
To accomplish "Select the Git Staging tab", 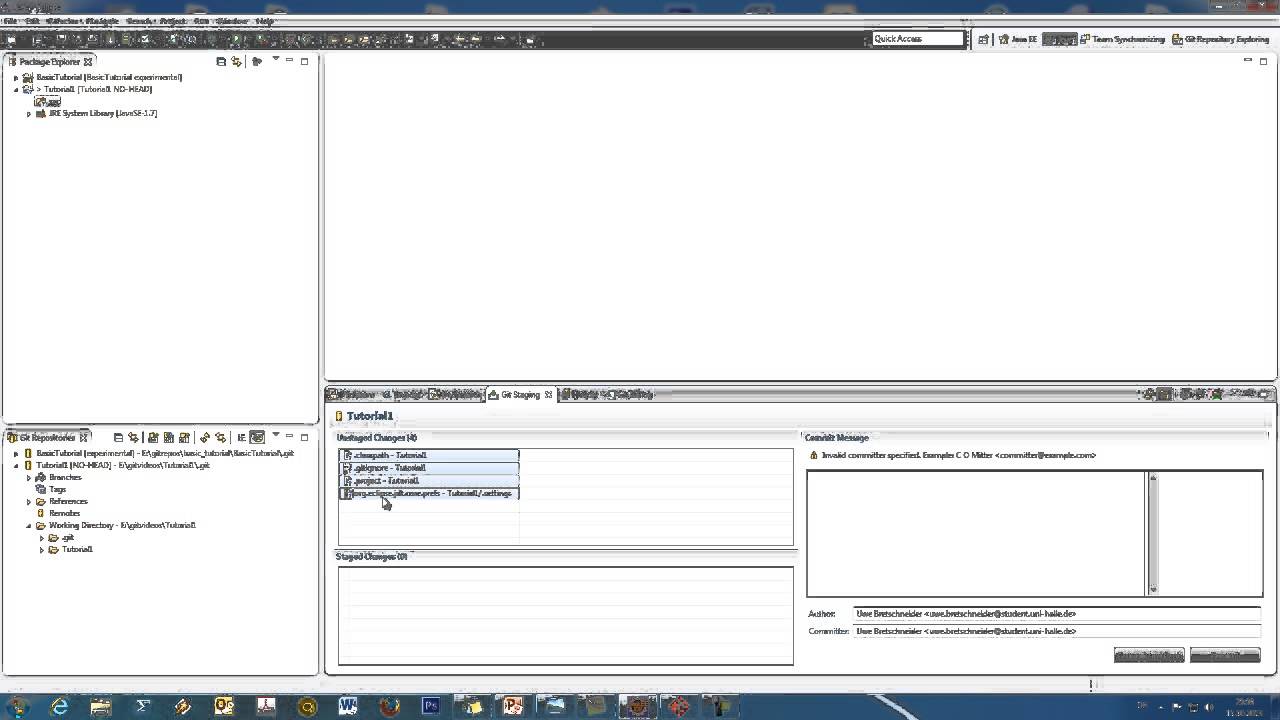I will [x=520, y=395].
